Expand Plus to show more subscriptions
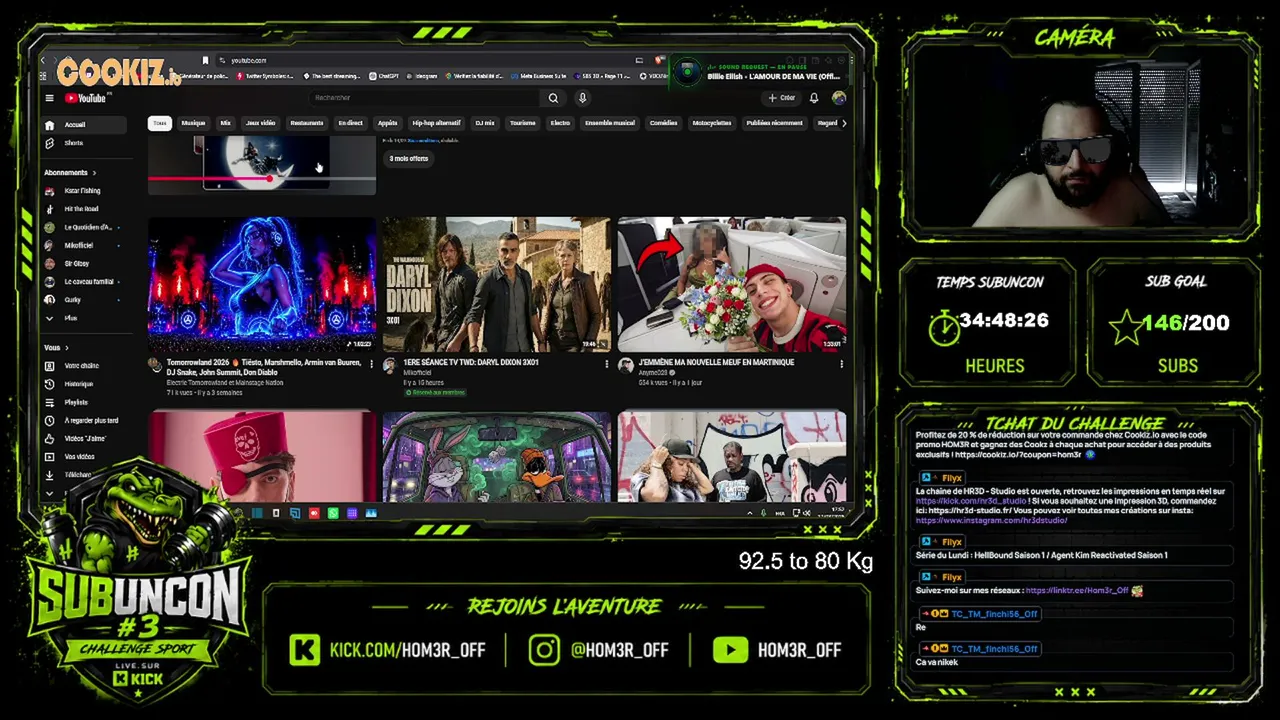This screenshot has height=720, width=1280. click(86, 318)
